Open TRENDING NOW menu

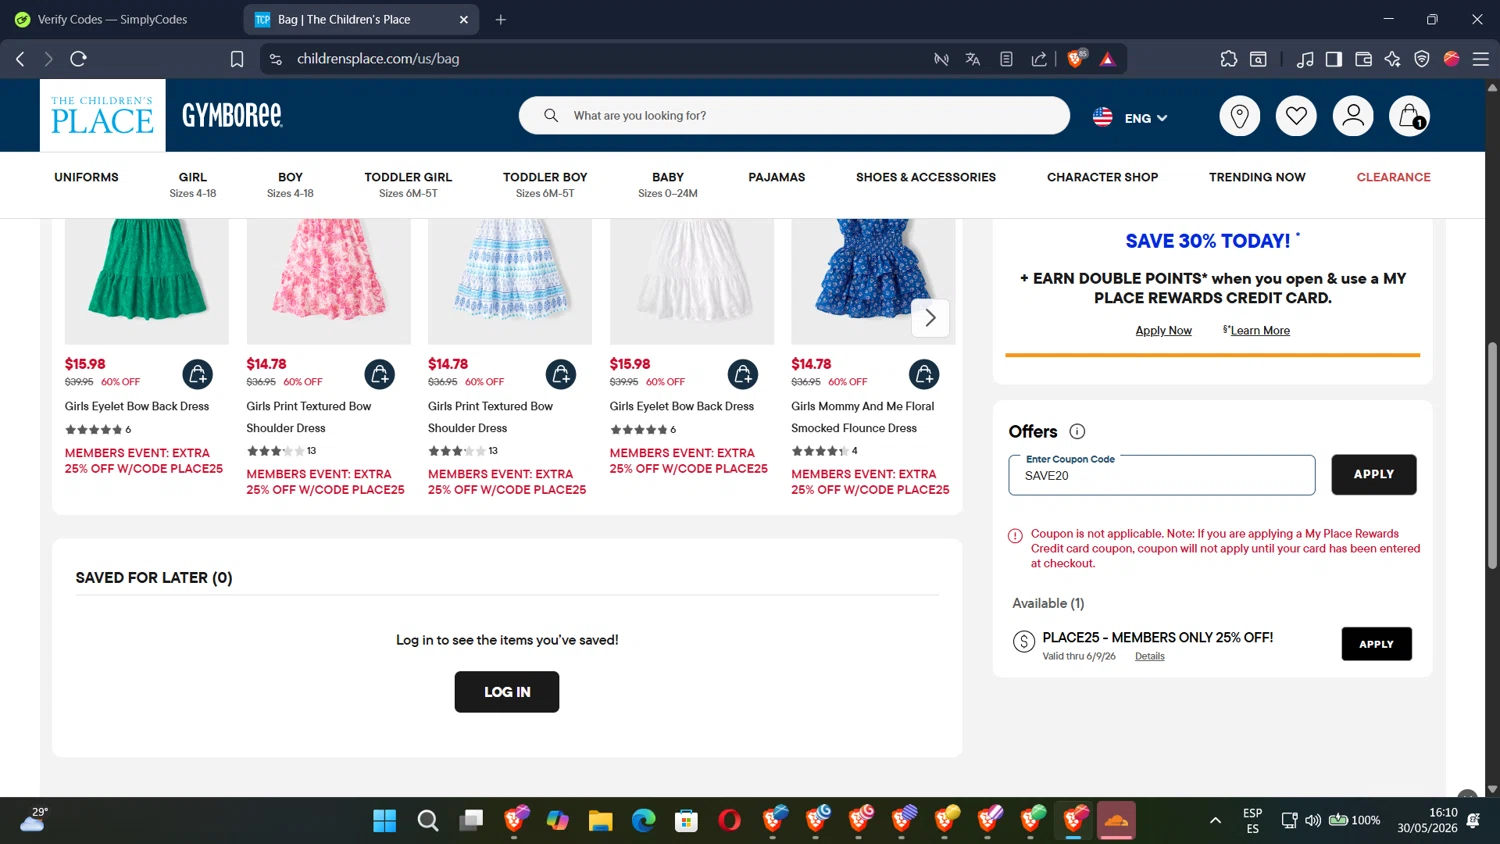(x=1257, y=177)
